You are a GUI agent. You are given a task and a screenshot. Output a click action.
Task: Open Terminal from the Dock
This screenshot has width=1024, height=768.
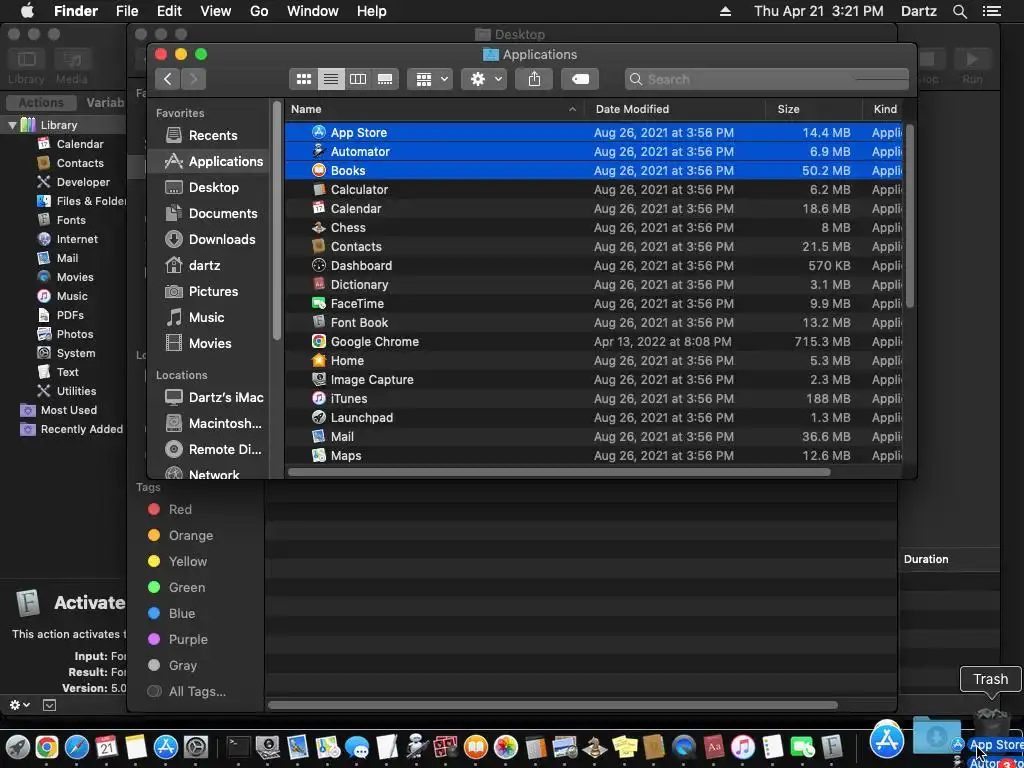coord(238,746)
